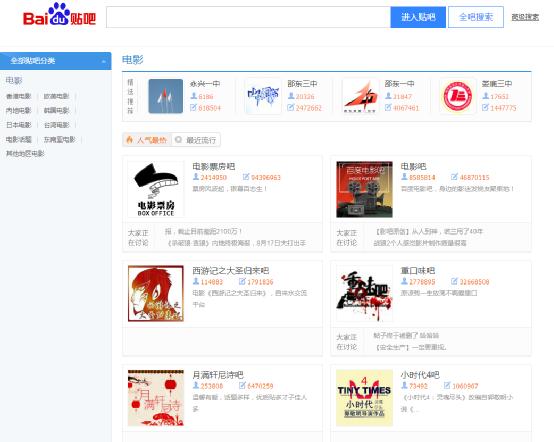Select 欧美电影 category
554x442 pixels.
tap(56, 96)
